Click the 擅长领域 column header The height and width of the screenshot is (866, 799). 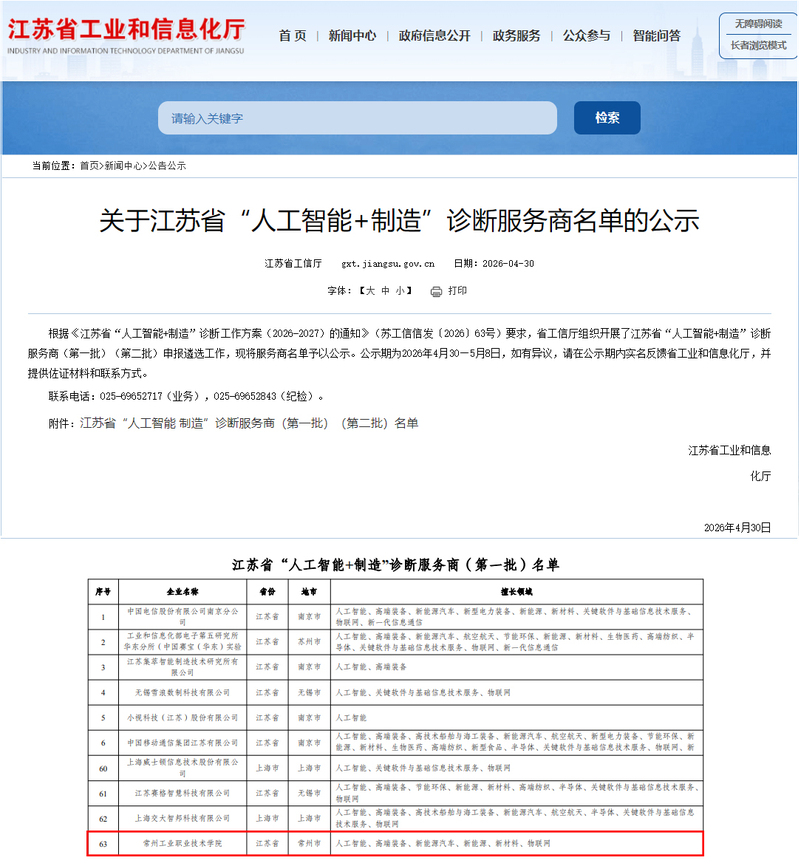point(517,592)
